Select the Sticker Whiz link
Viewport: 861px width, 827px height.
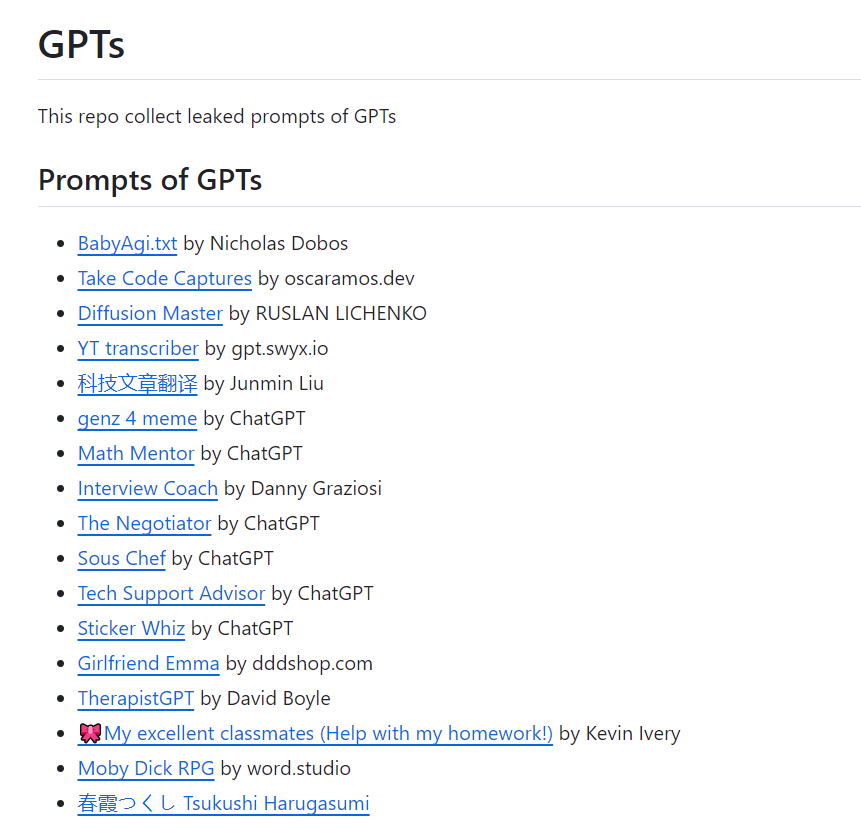131,628
